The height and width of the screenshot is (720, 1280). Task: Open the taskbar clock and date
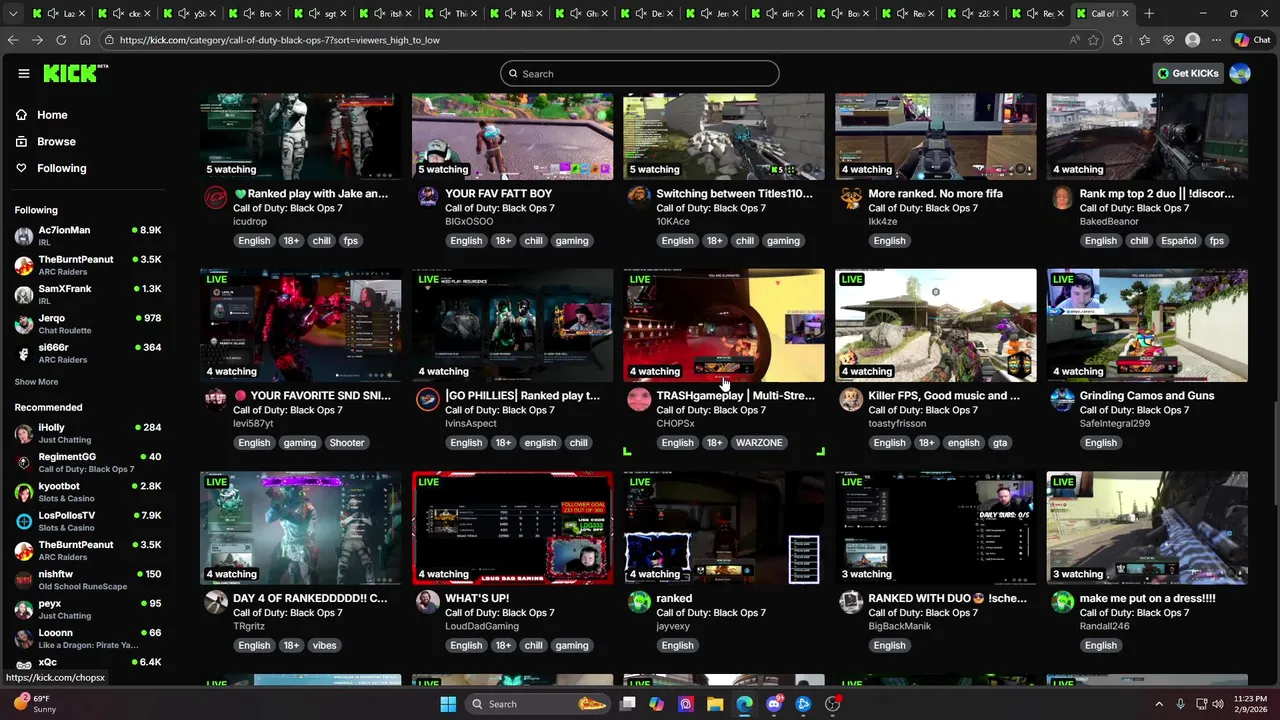coord(1250,704)
